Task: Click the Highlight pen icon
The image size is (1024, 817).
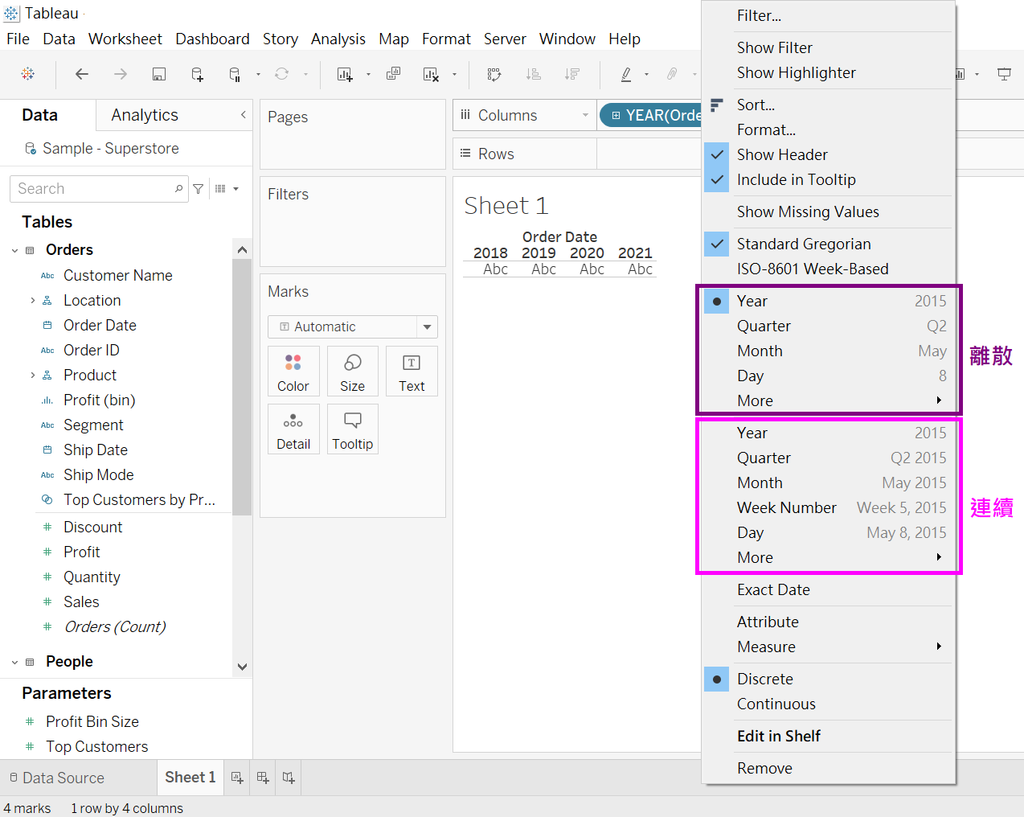Action: pos(626,74)
